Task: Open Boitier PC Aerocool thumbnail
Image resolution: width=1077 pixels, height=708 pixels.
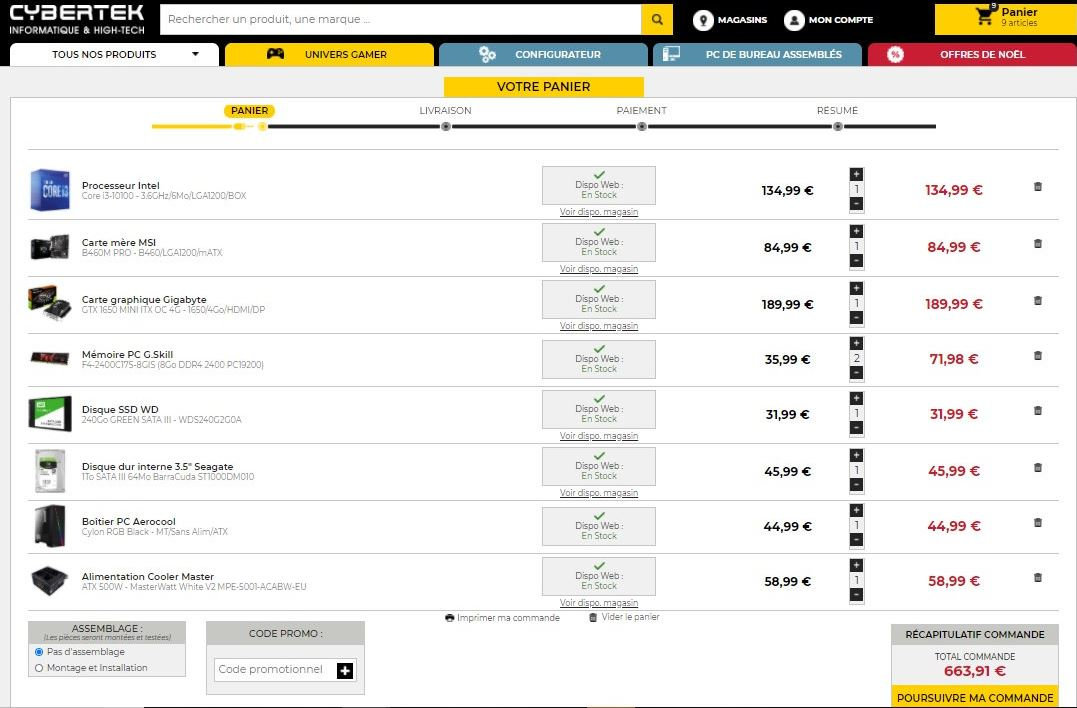Action: pyautogui.click(x=50, y=525)
